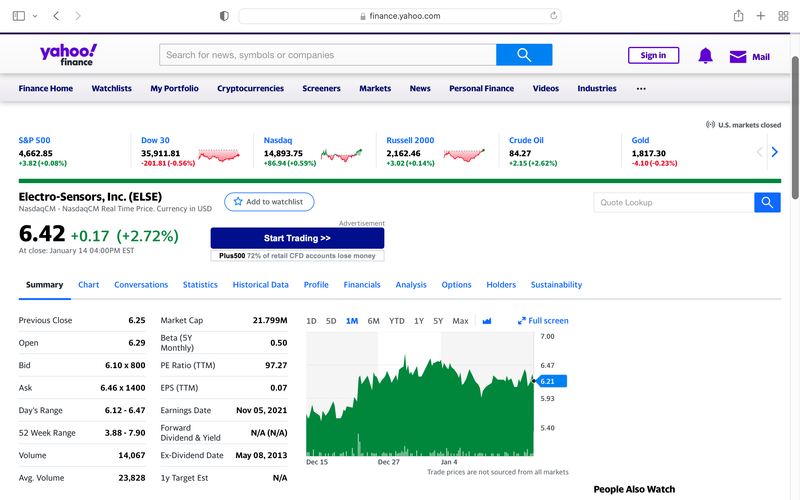This screenshot has height=500, width=800.
Task: Open the notifications bell icon
Action: [x=705, y=56]
